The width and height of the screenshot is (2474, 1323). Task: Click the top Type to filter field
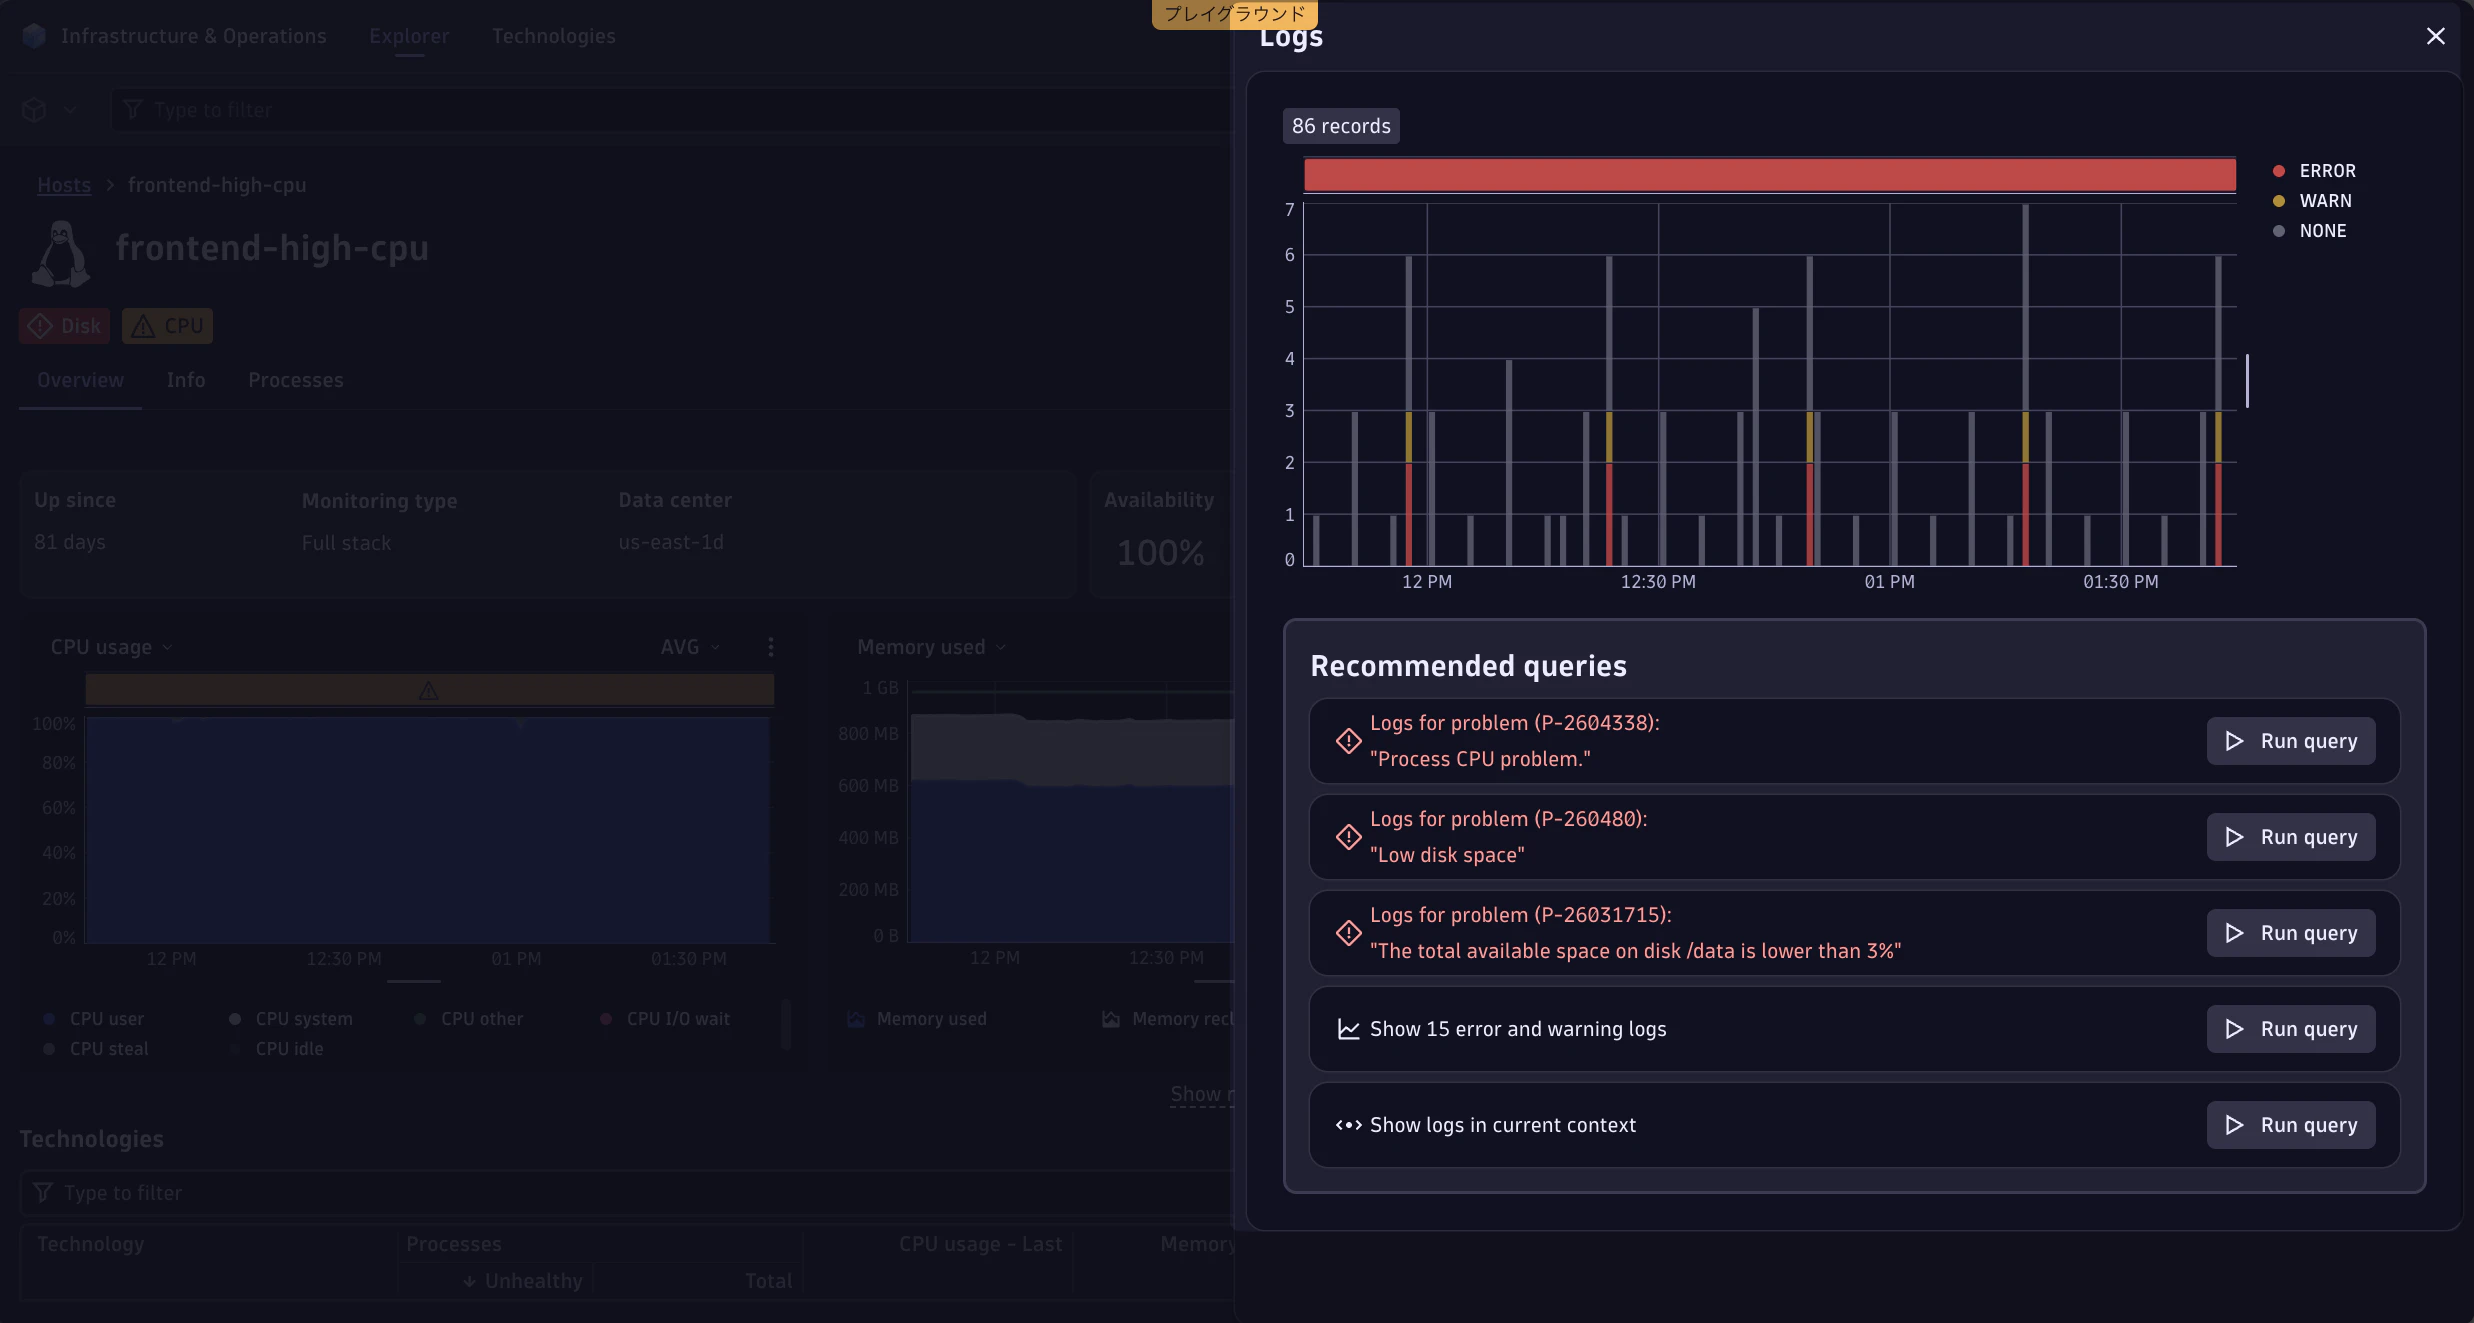pyautogui.click(x=670, y=110)
